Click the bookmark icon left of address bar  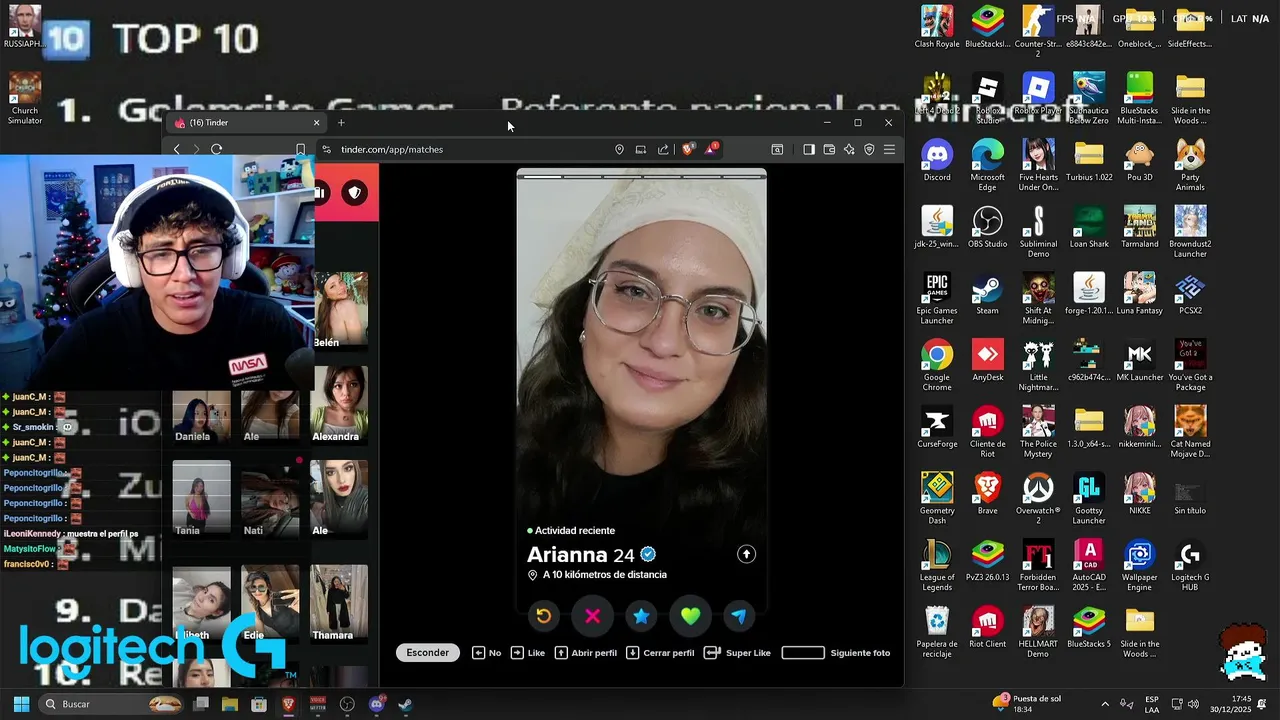(300, 149)
